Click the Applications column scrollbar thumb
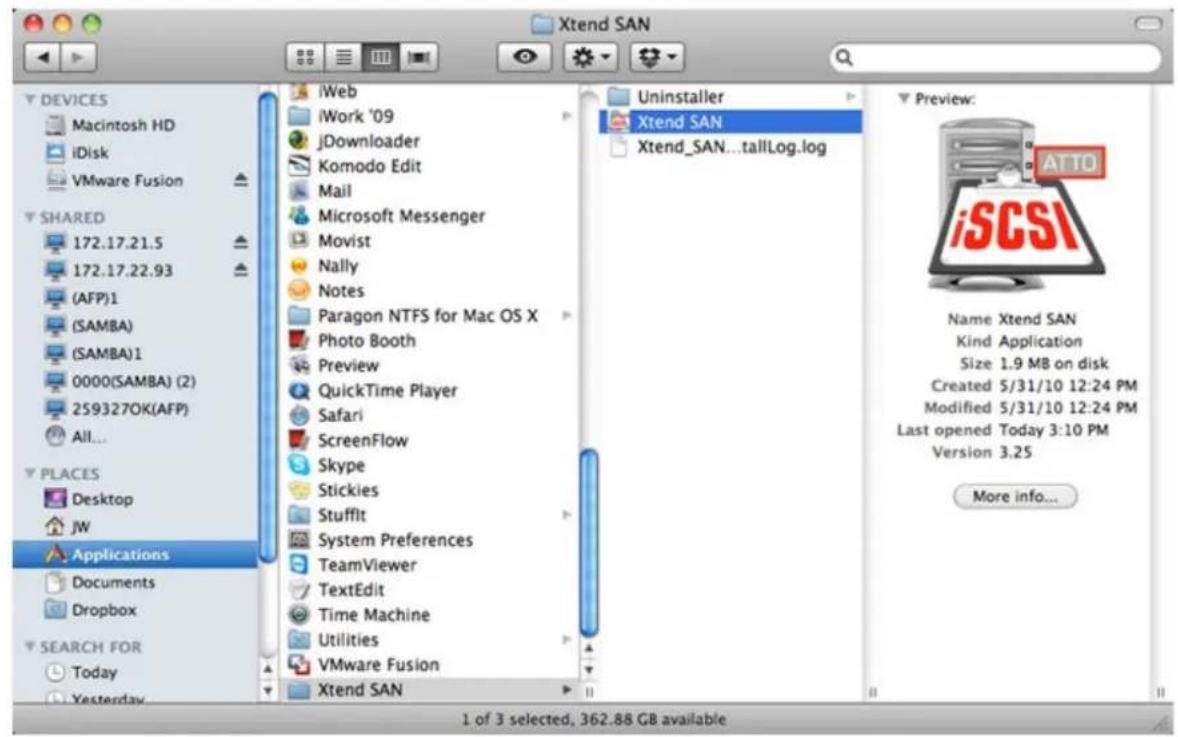 point(590,542)
